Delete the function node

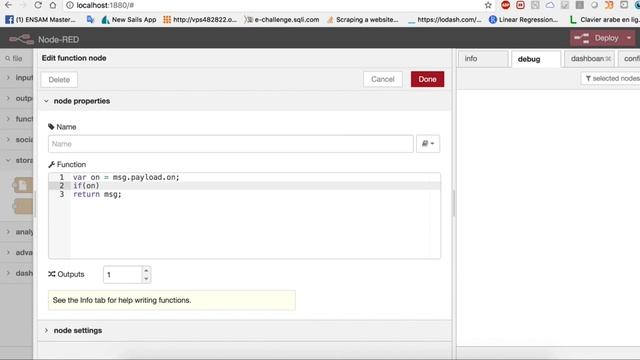coord(59,80)
